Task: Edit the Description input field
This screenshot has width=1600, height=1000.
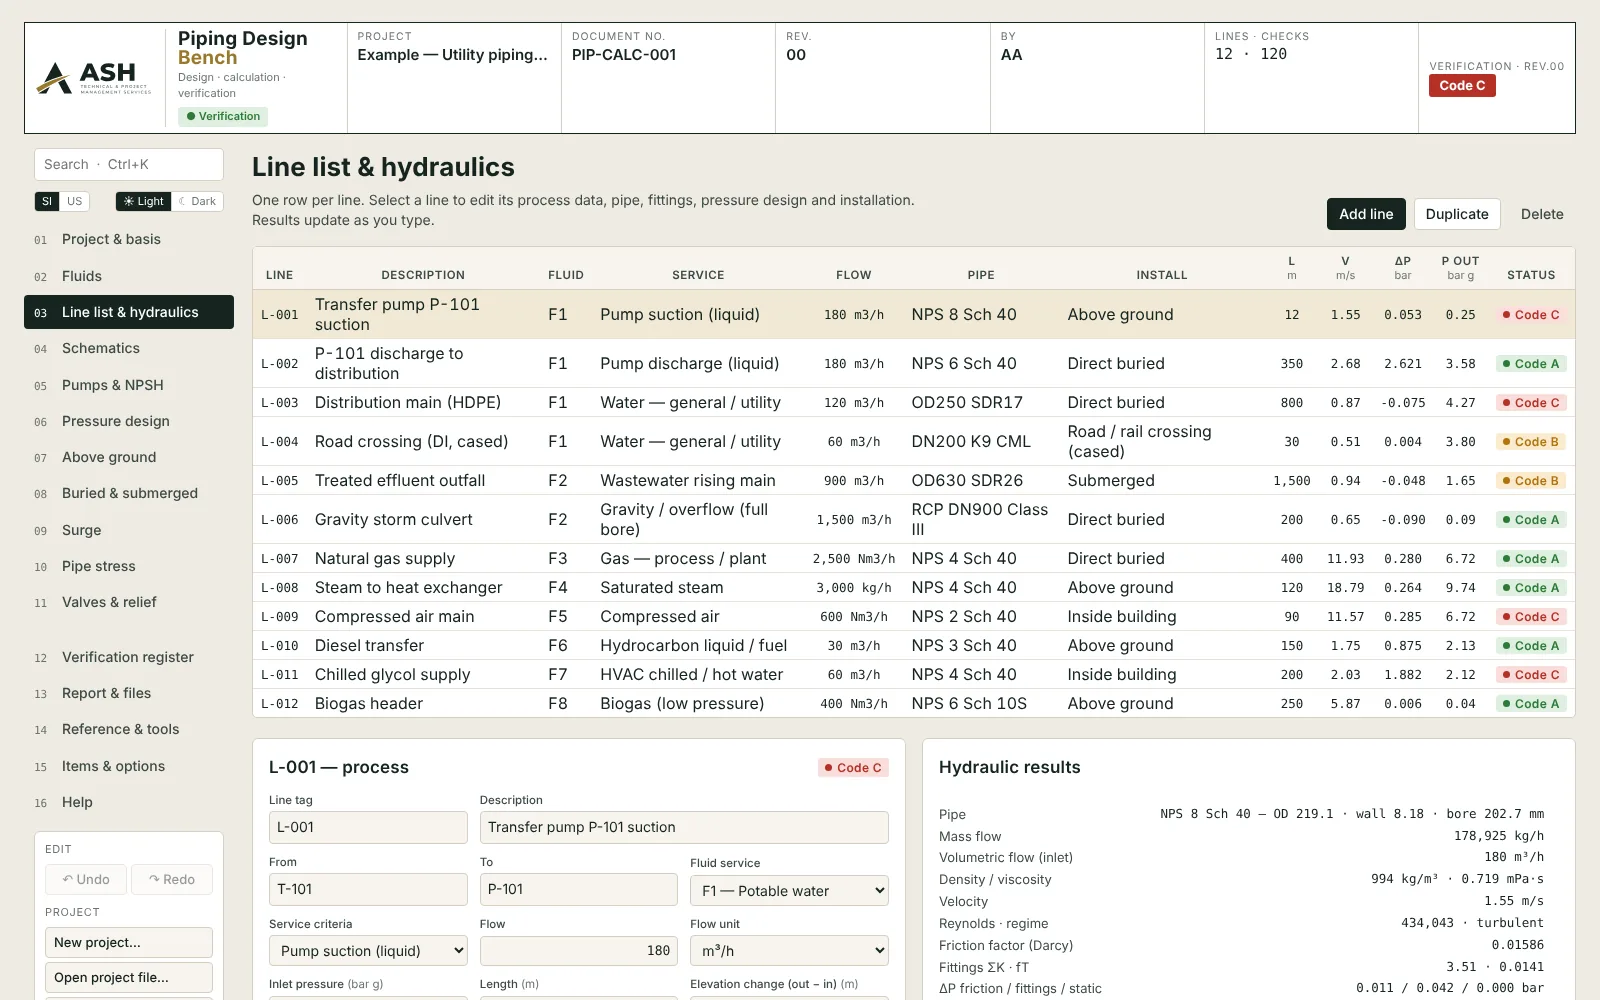Action: pyautogui.click(x=684, y=827)
